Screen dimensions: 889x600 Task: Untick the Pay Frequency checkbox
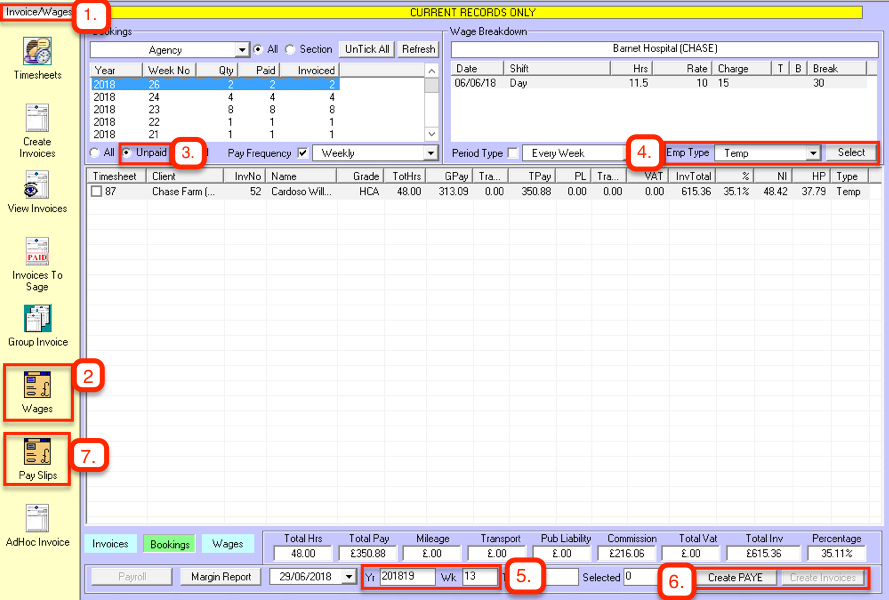(303, 153)
